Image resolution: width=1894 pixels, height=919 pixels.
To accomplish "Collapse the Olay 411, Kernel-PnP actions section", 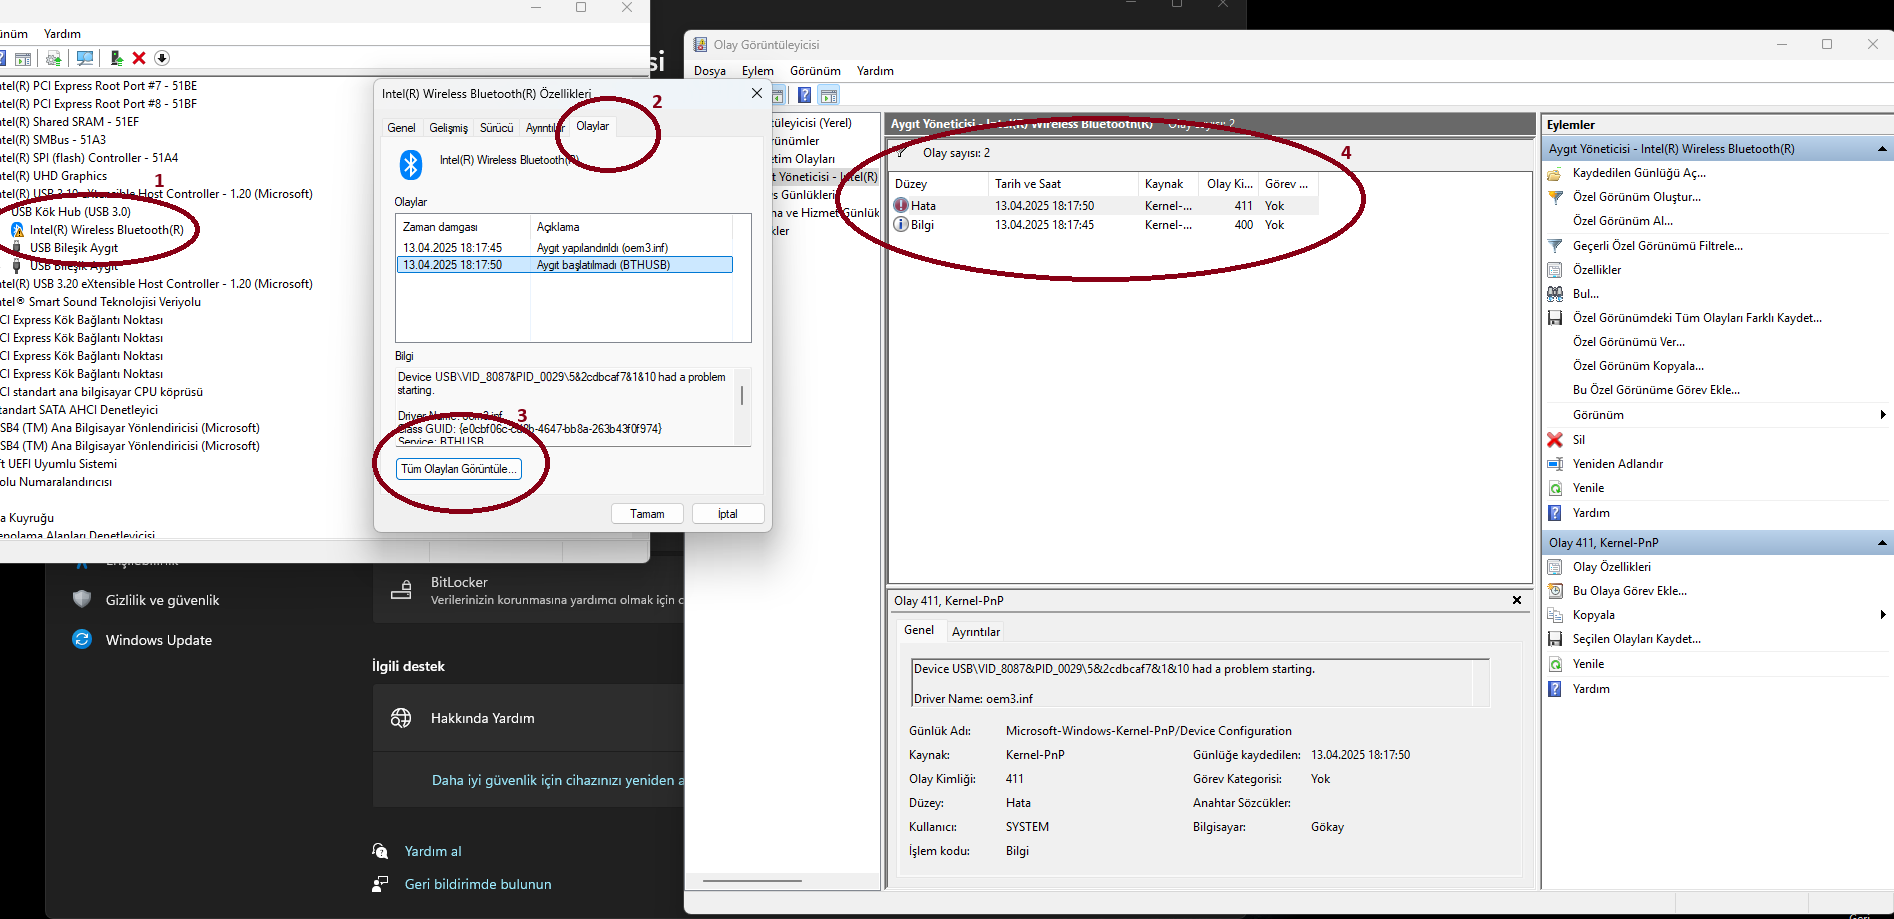I will coord(1882,543).
